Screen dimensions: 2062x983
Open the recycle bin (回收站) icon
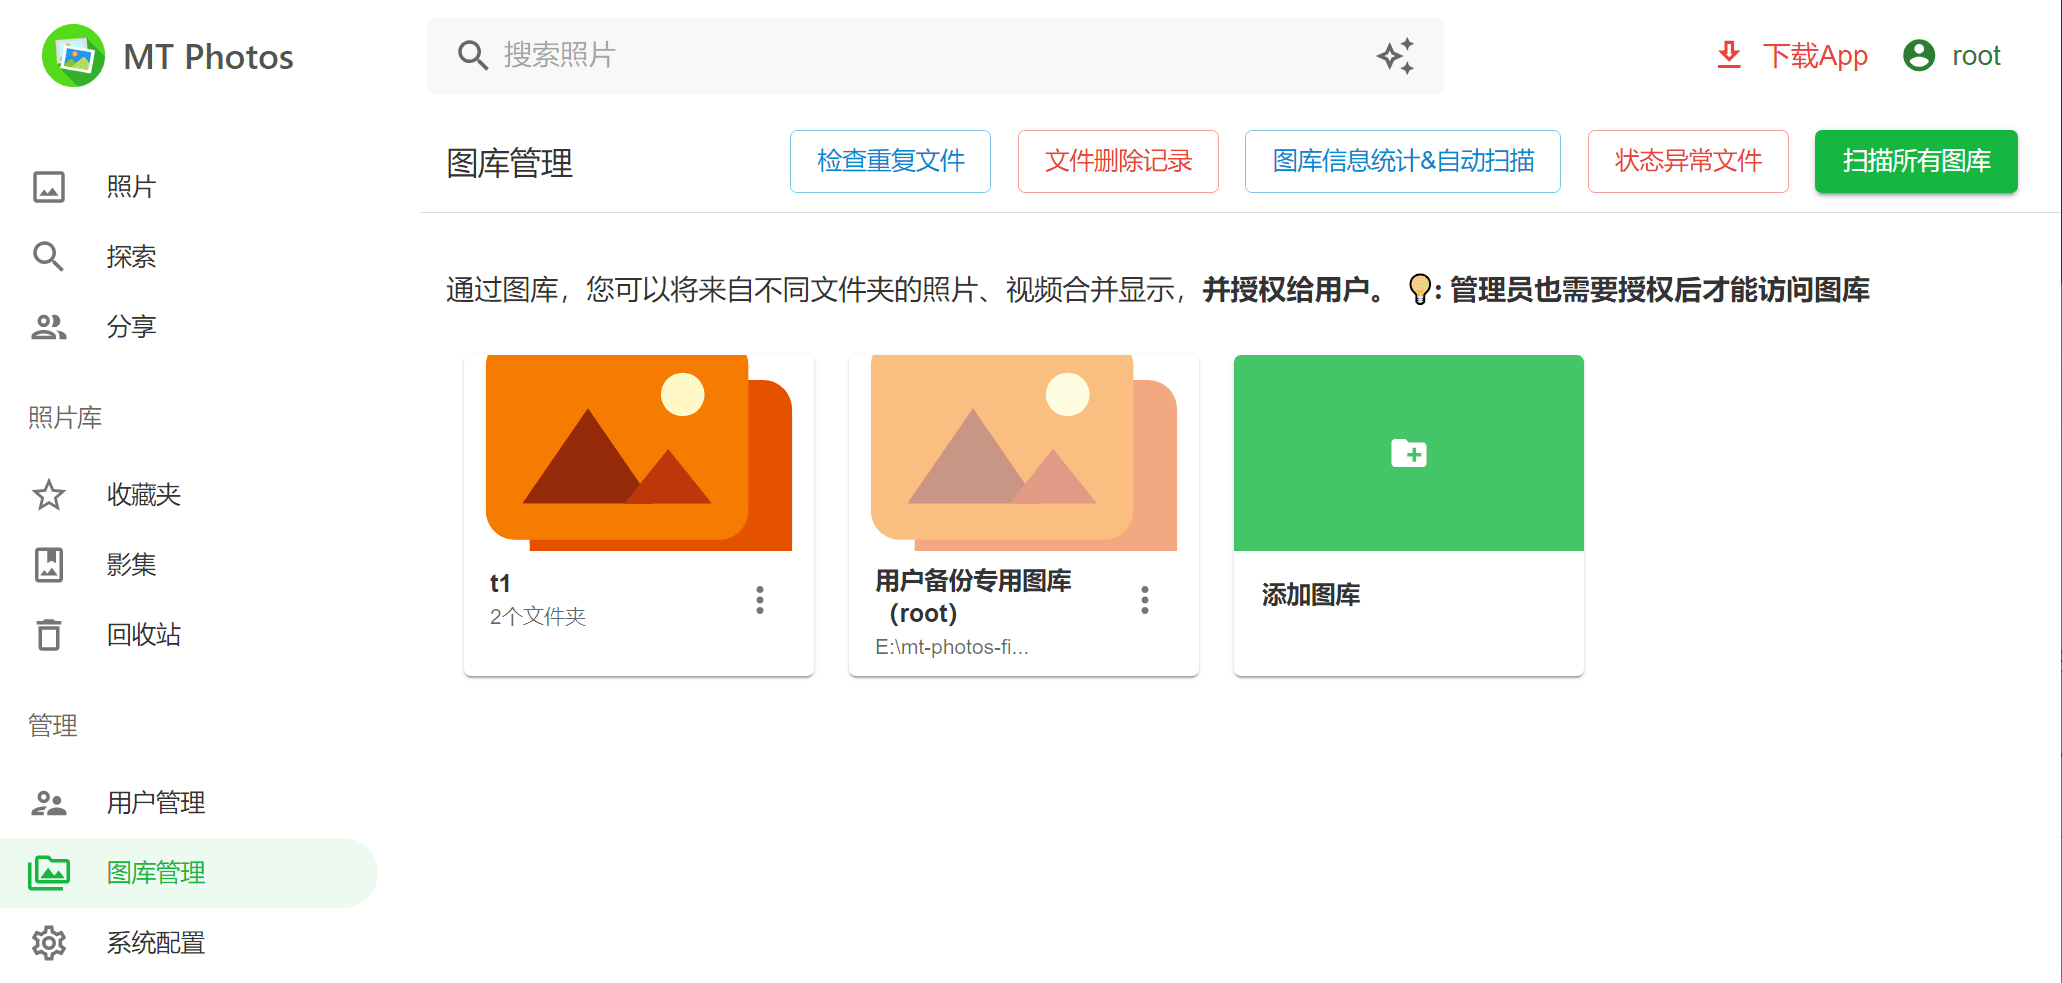(49, 635)
